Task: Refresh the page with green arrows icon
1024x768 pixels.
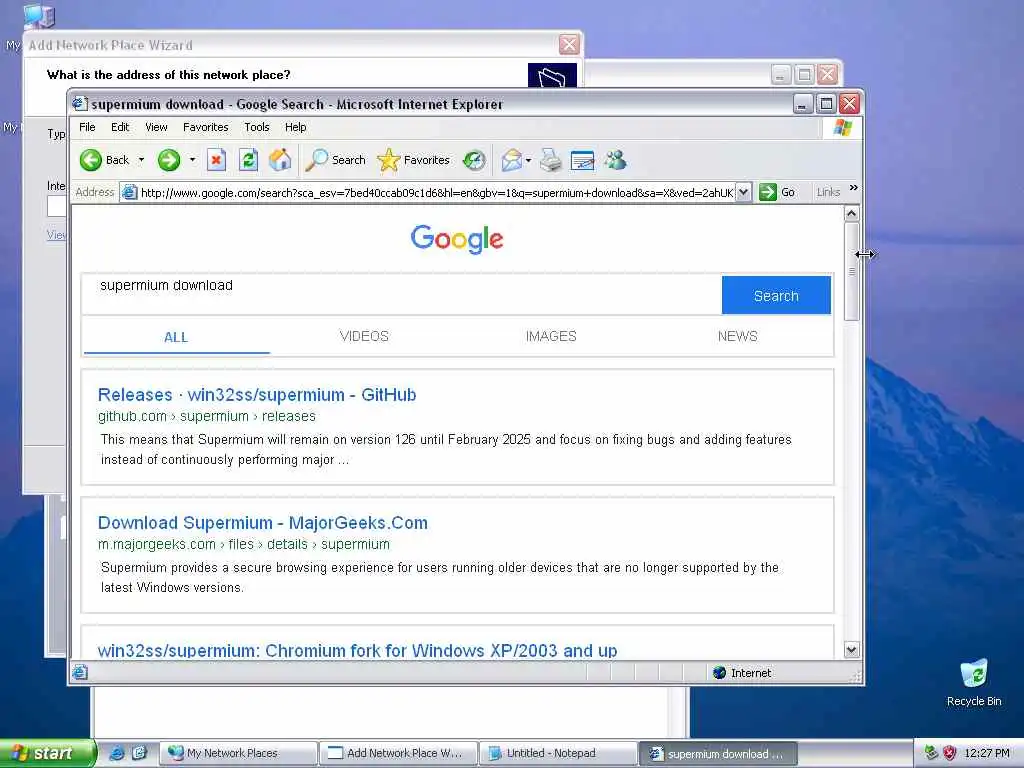Action: 248,160
